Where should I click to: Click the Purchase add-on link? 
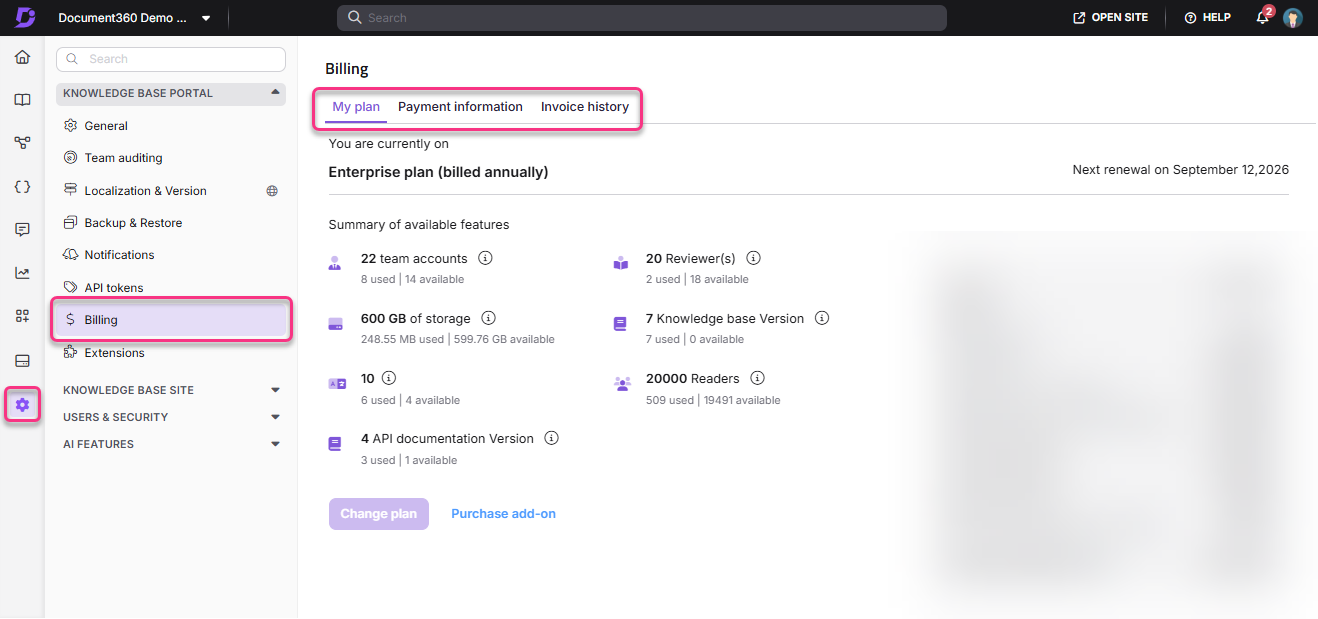(x=503, y=514)
